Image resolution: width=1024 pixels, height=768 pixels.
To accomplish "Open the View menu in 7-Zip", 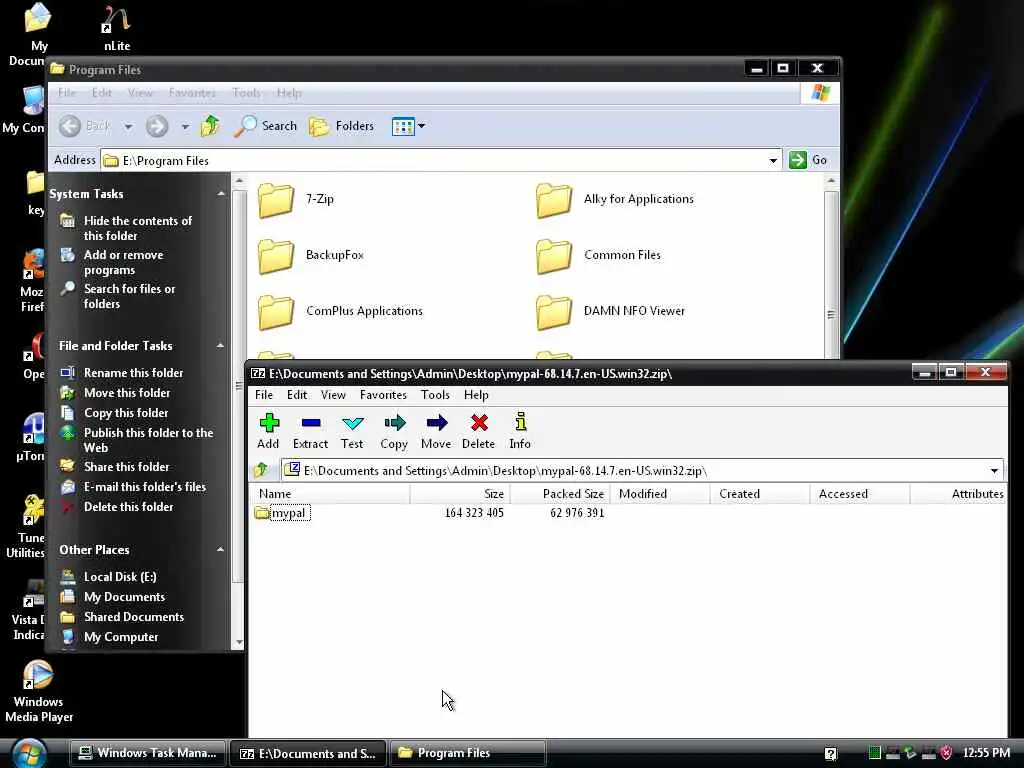I will click(x=333, y=394).
